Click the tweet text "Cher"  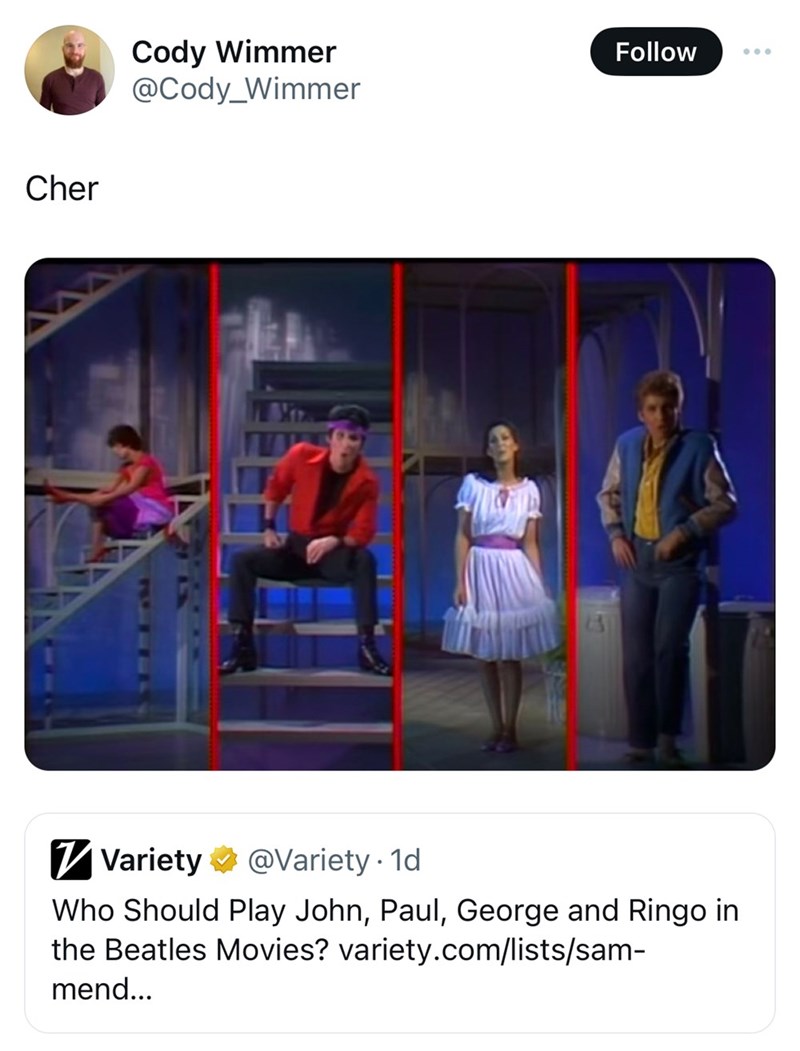[62, 188]
